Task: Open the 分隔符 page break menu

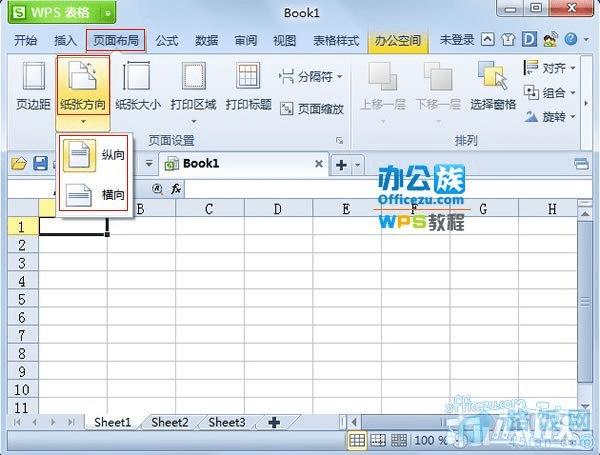Action: coord(310,77)
